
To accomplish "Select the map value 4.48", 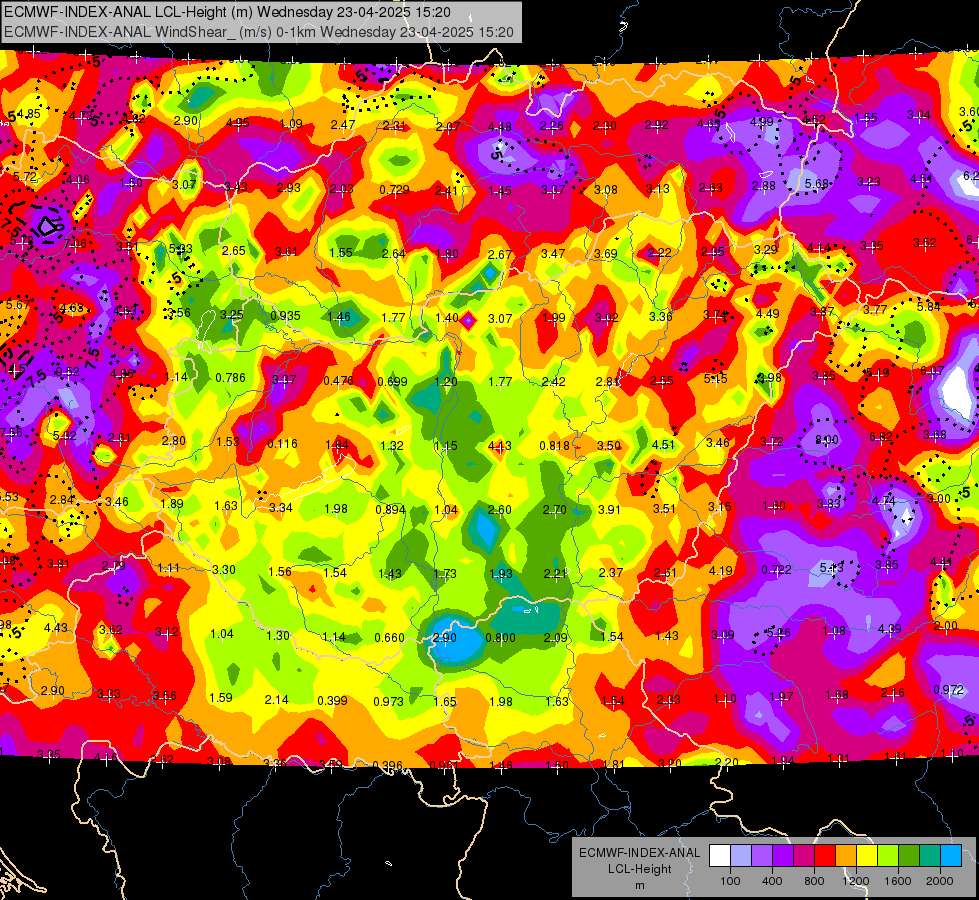I will point(499,127).
